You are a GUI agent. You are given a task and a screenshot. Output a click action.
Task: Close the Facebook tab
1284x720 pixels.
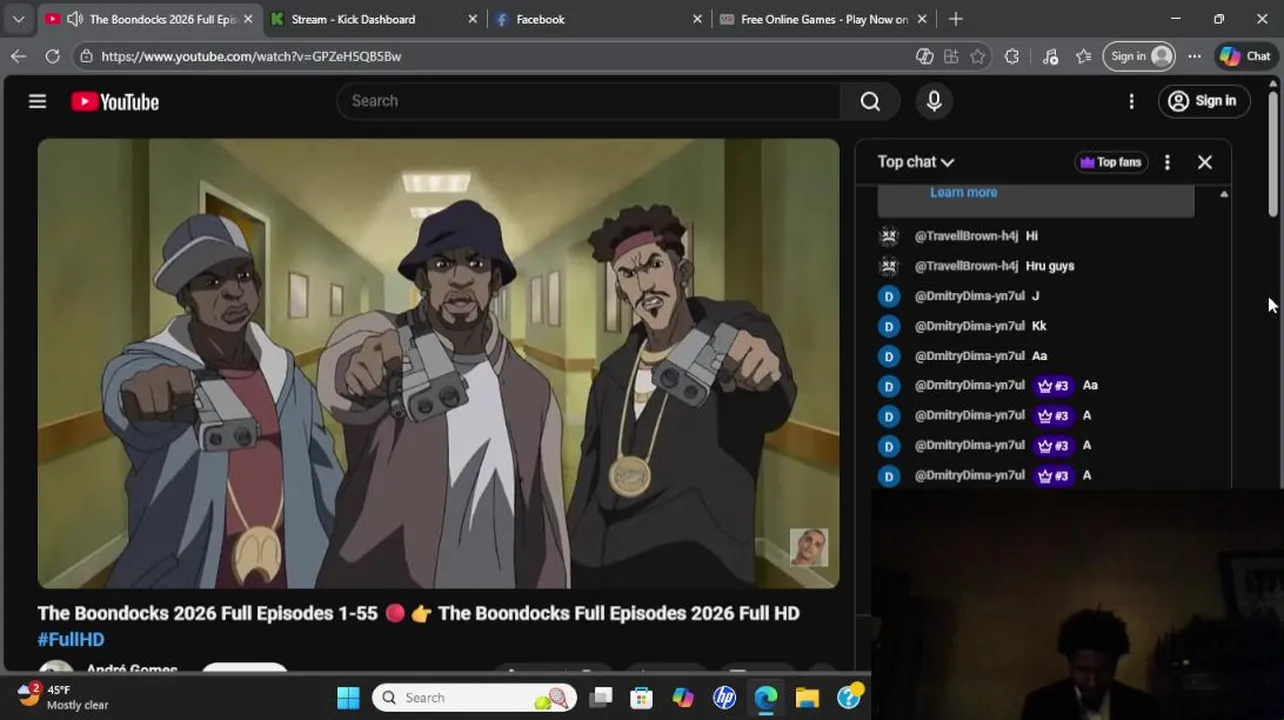click(x=698, y=19)
